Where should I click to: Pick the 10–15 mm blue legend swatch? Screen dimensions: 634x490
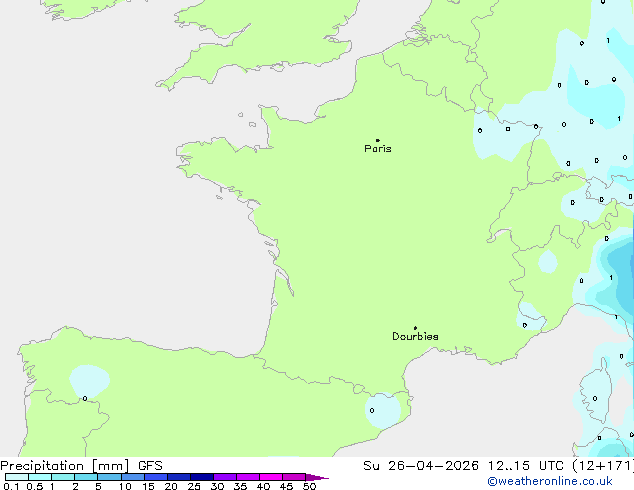pos(133,477)
